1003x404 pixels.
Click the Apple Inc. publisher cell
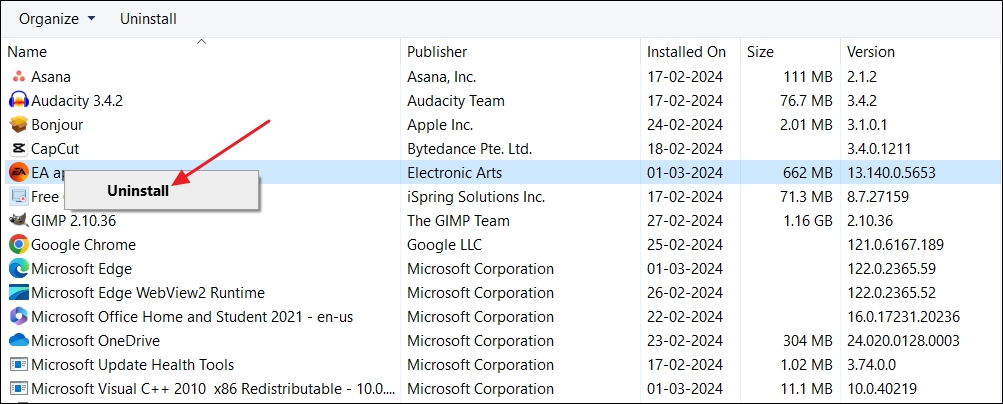tap(440, 125)
